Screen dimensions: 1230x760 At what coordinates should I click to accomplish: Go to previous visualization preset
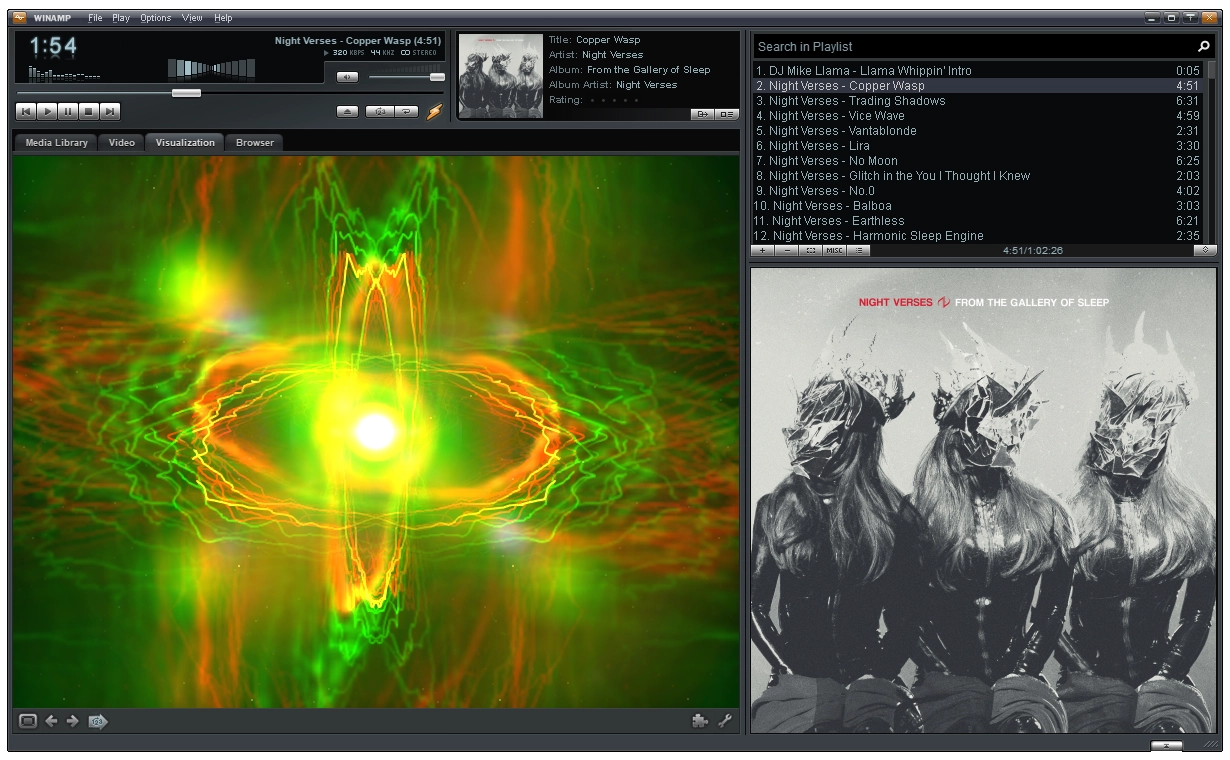point(51,721)
